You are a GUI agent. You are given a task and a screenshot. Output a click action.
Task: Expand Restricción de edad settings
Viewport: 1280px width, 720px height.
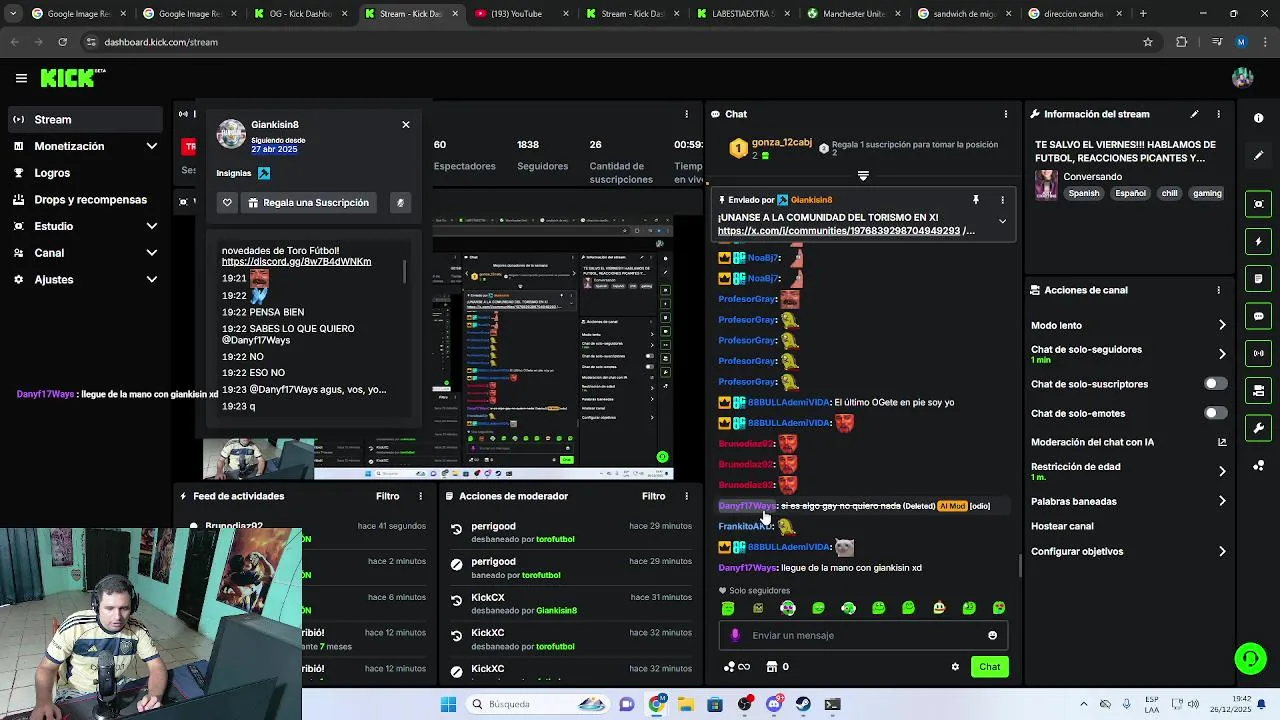[1222, 471]
